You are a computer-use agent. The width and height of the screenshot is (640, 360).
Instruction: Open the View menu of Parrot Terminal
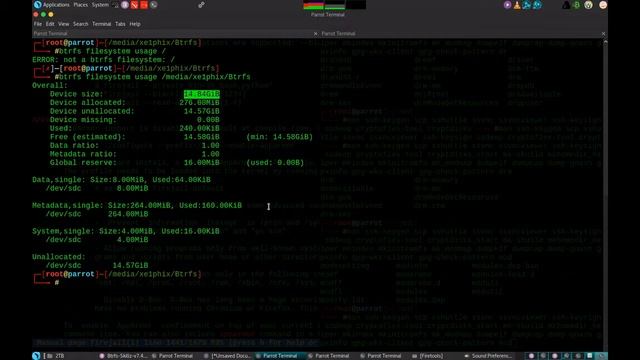click(x=64, y=24)
